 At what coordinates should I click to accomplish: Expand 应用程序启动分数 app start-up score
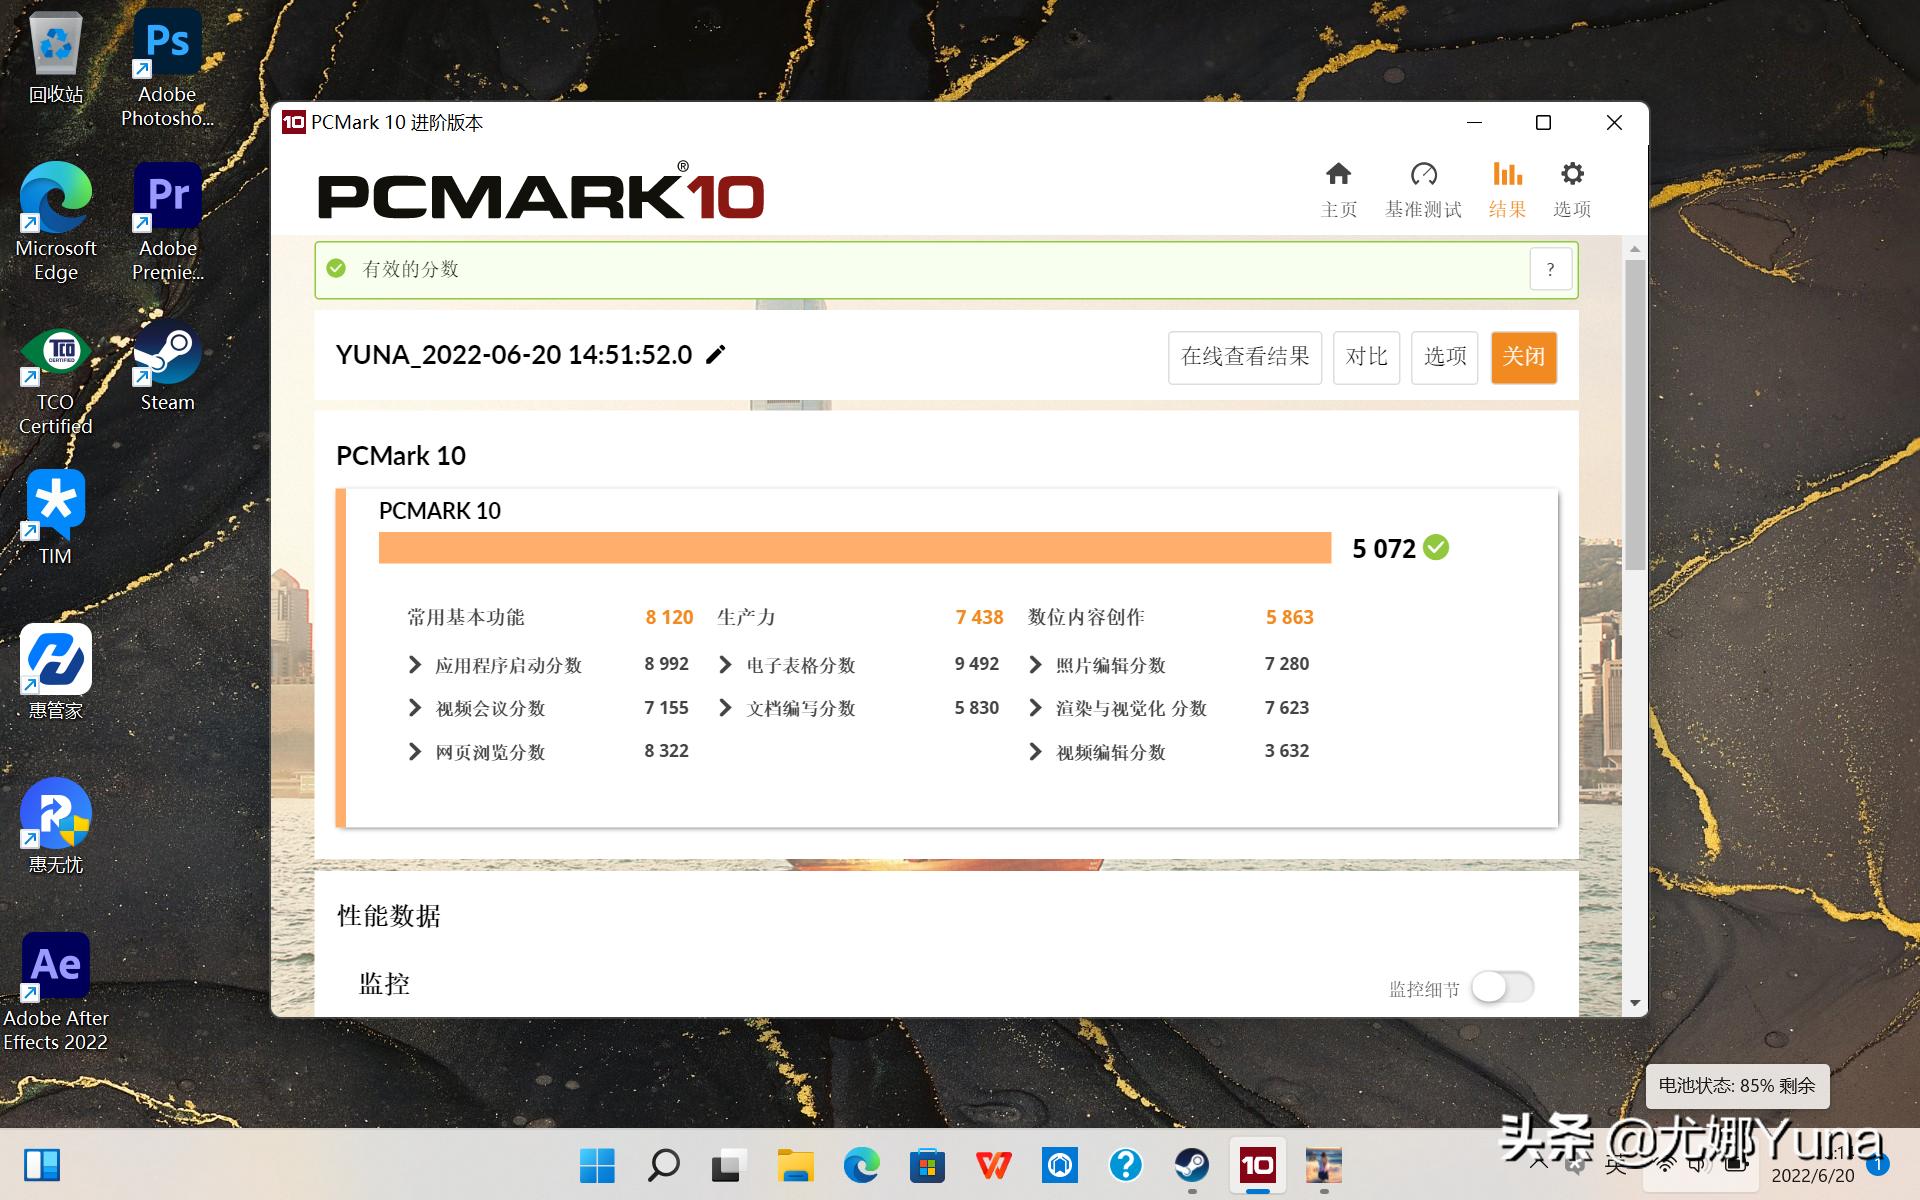coord(415,665)
